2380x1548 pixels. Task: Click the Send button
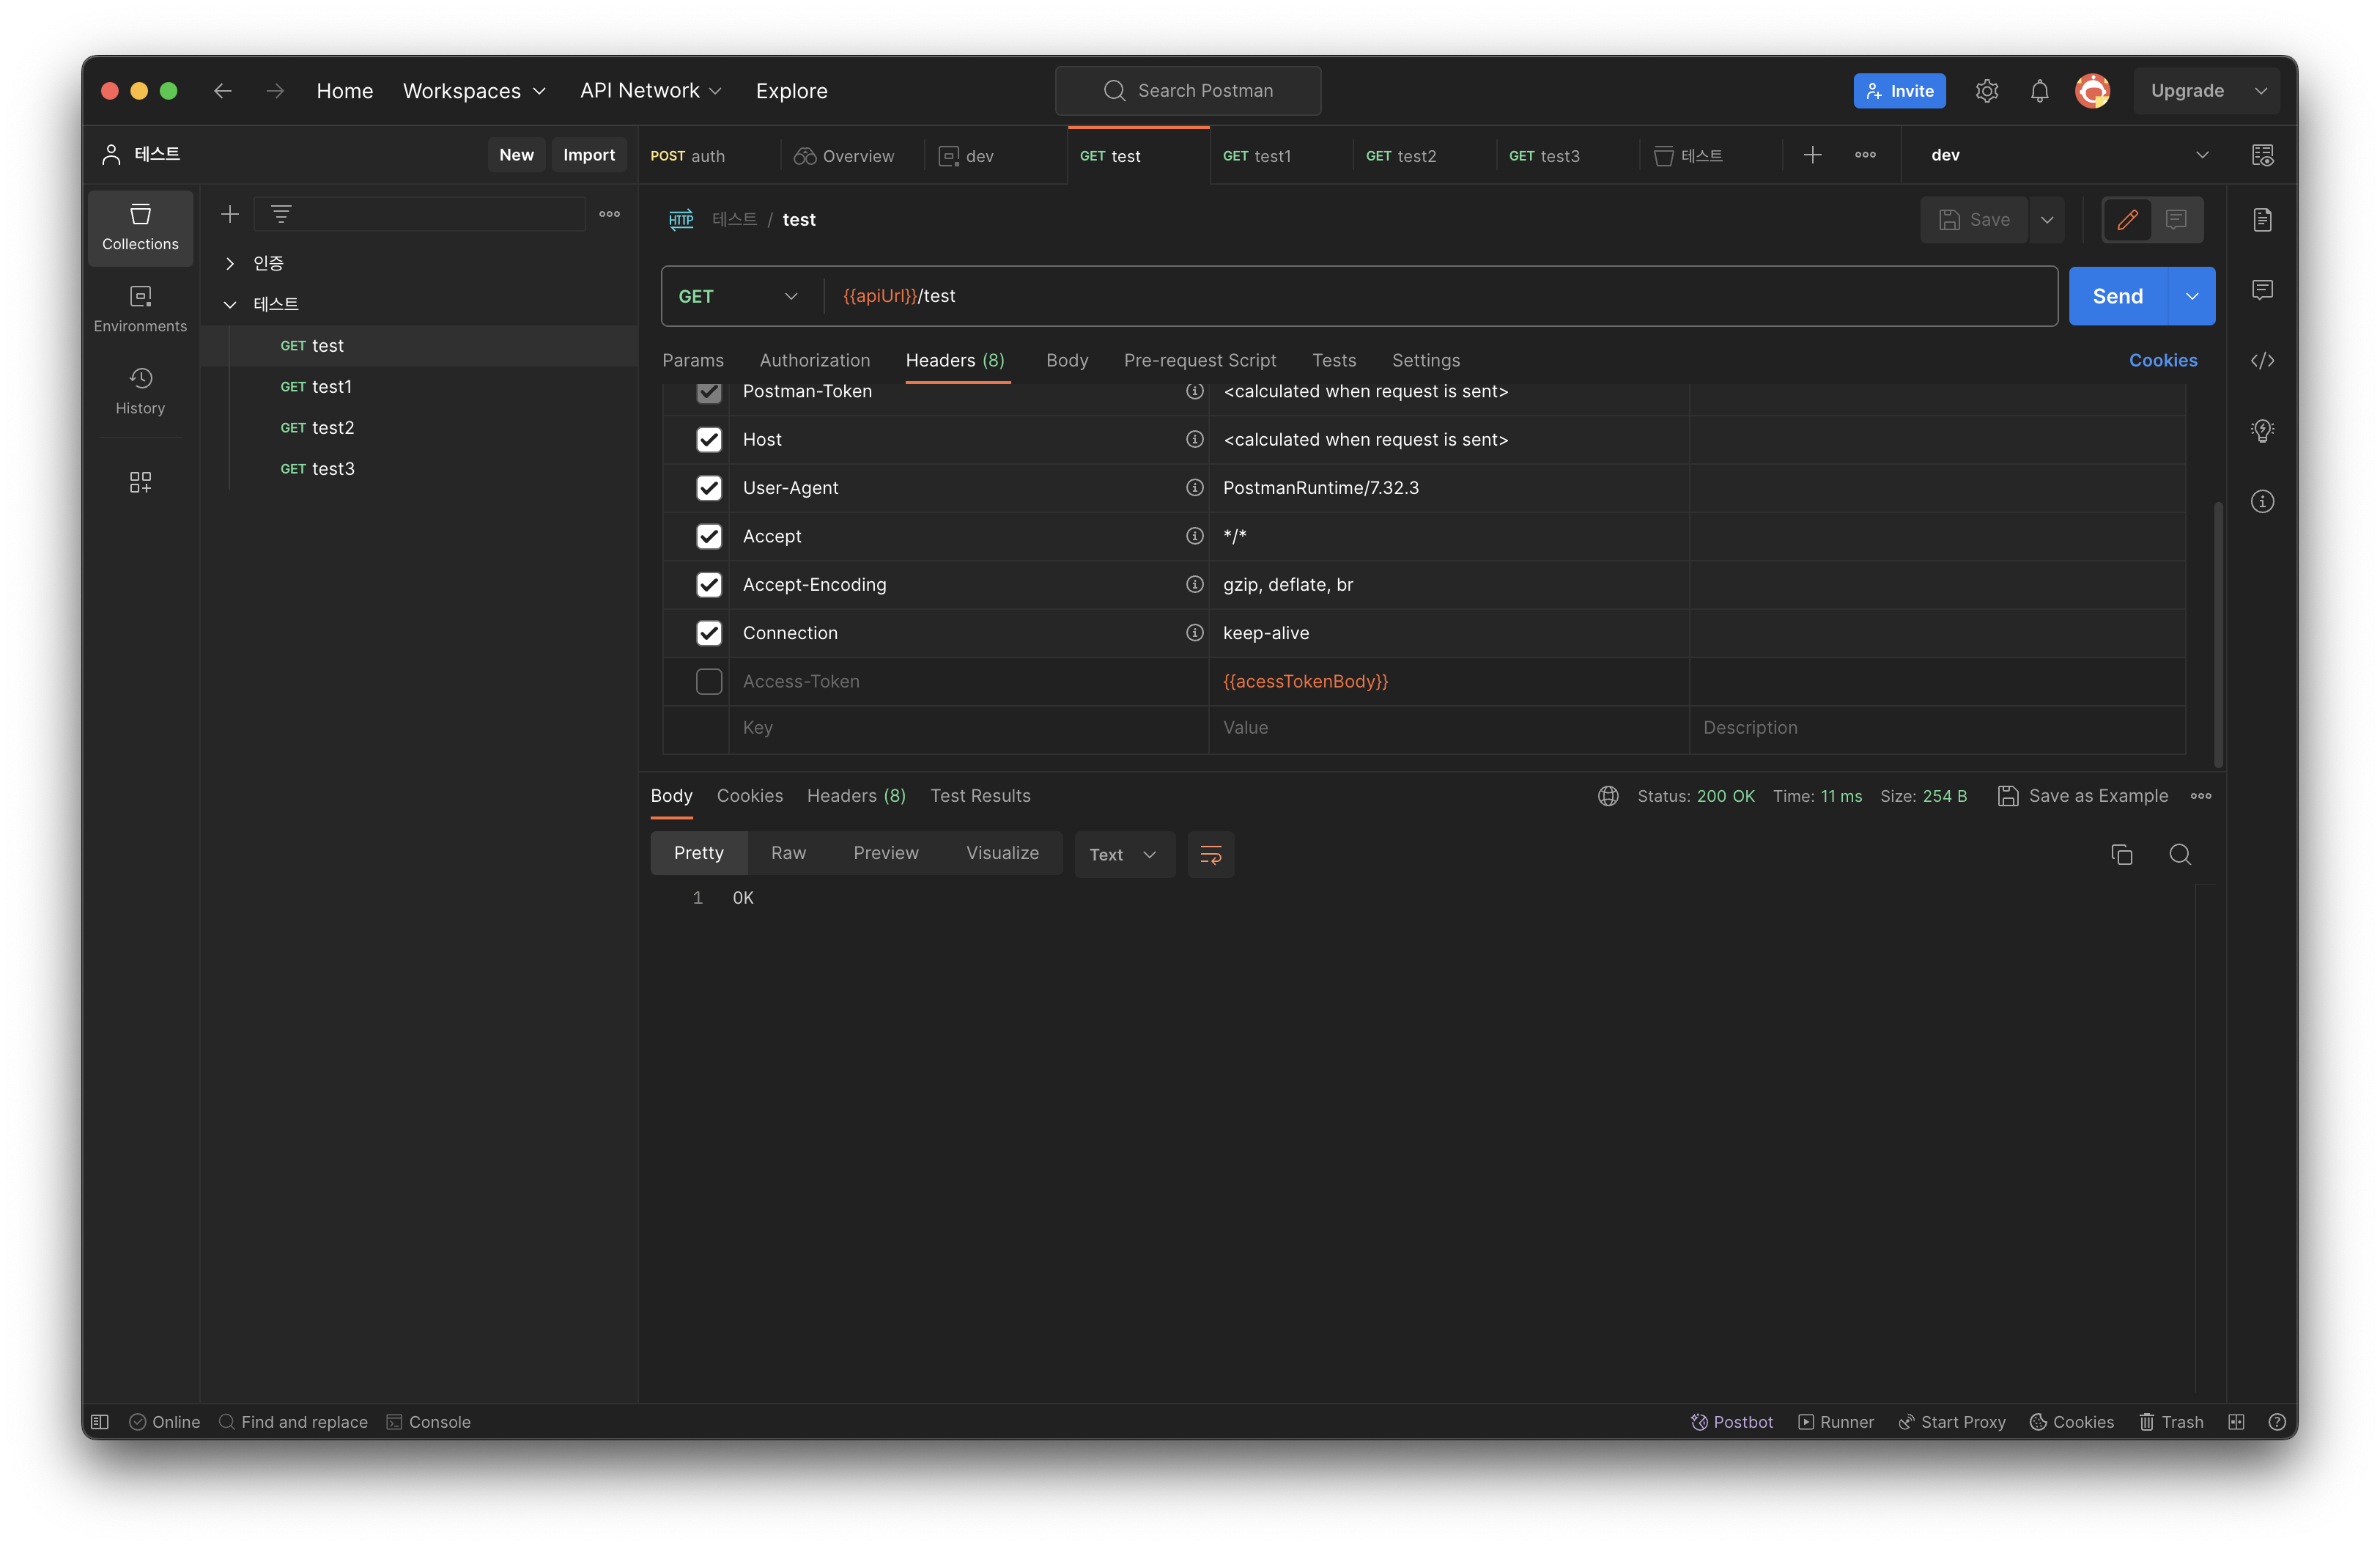(x=2117, y=296)
